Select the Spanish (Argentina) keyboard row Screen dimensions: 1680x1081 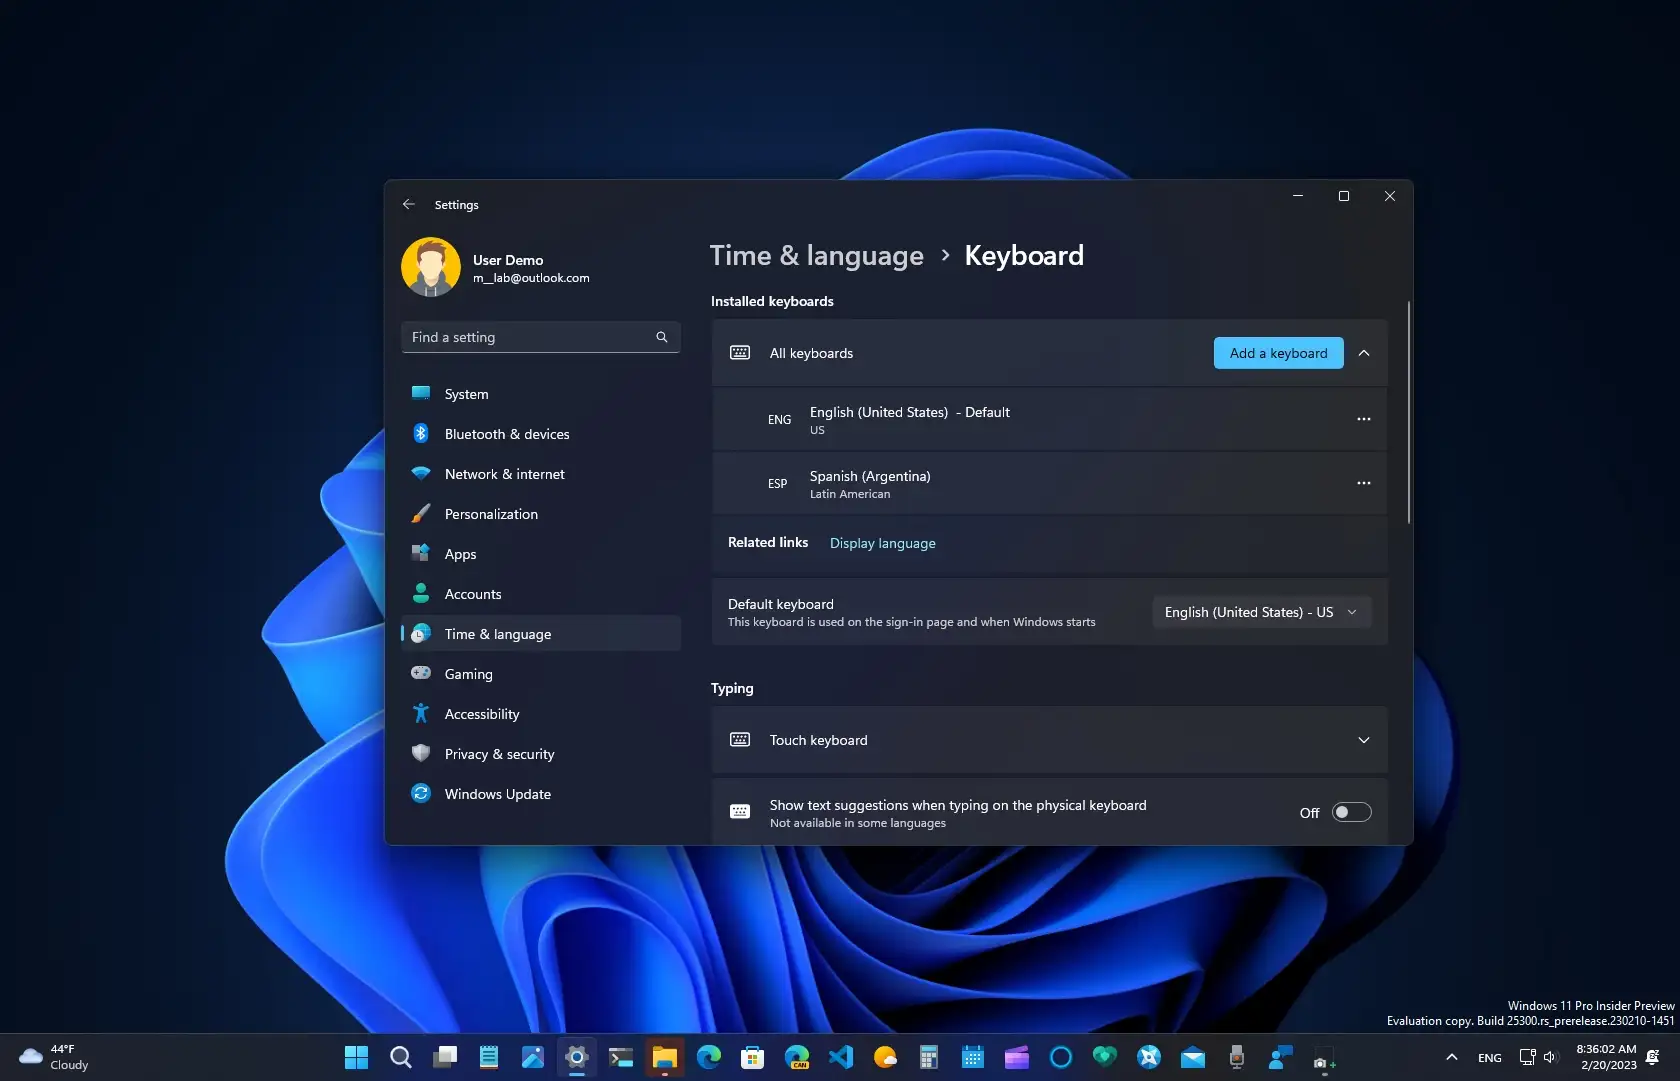(x=1049, y=483)
